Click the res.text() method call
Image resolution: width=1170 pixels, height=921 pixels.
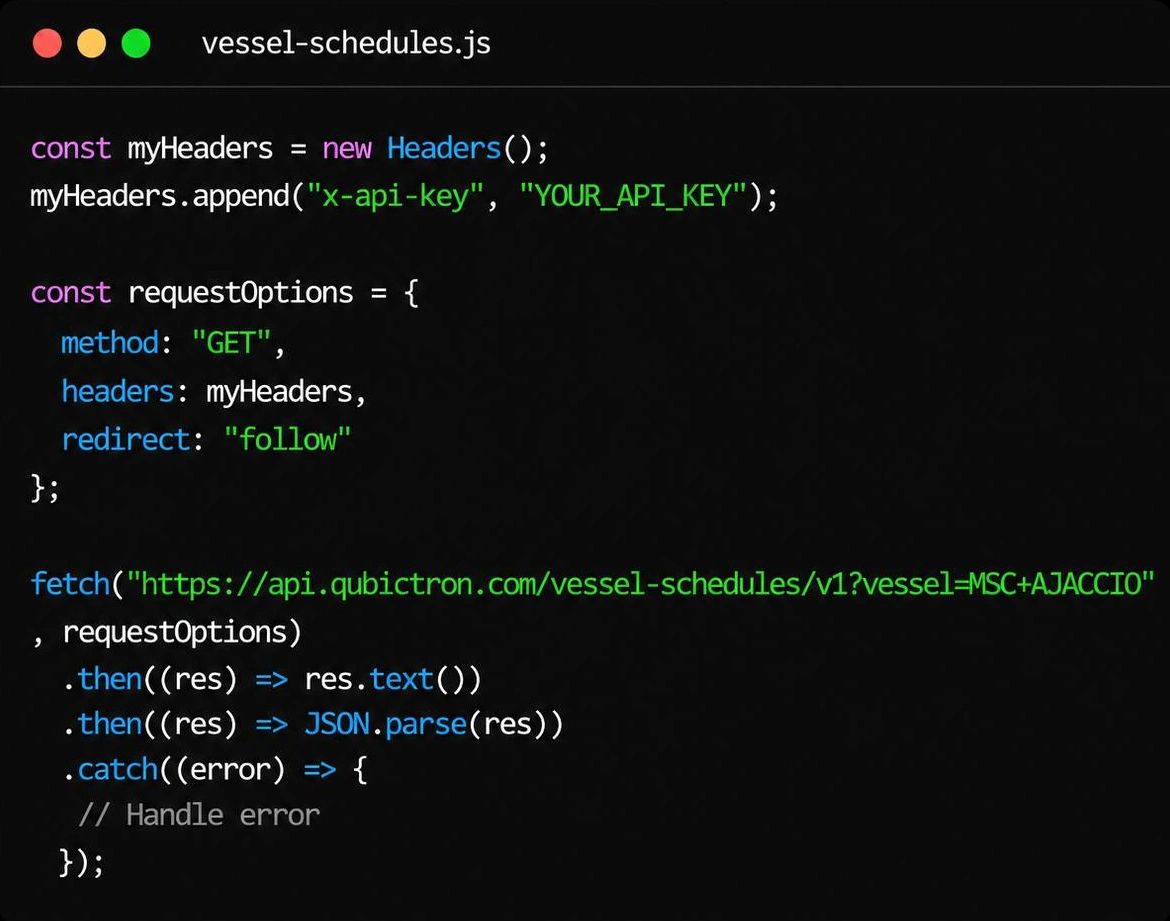coord(392,679)
